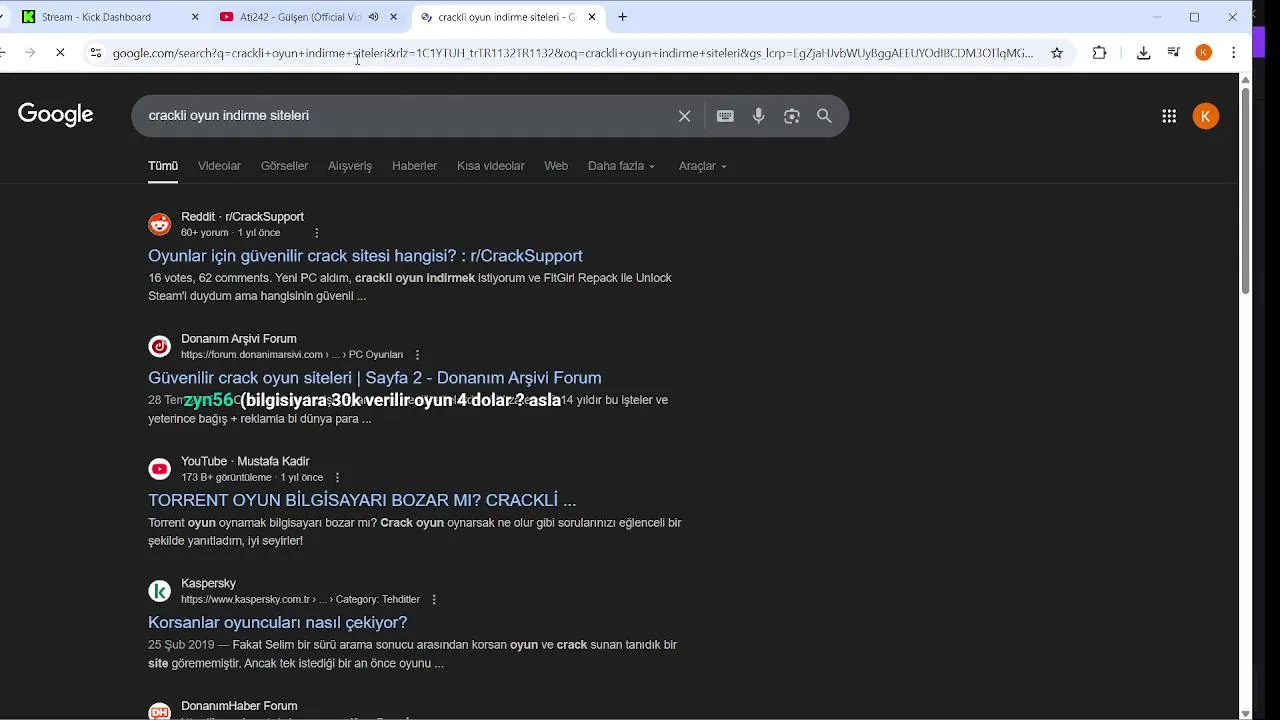Click the Reddit favicon on first result
This screenshot has height=720, width=1280.
160,224
